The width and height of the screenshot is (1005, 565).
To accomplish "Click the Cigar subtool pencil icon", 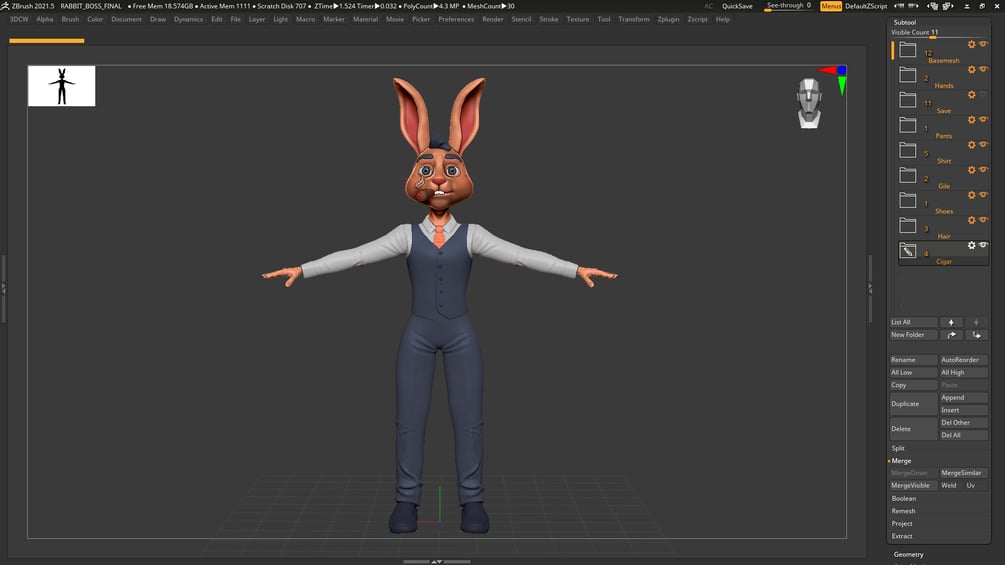I will (908, 251).
